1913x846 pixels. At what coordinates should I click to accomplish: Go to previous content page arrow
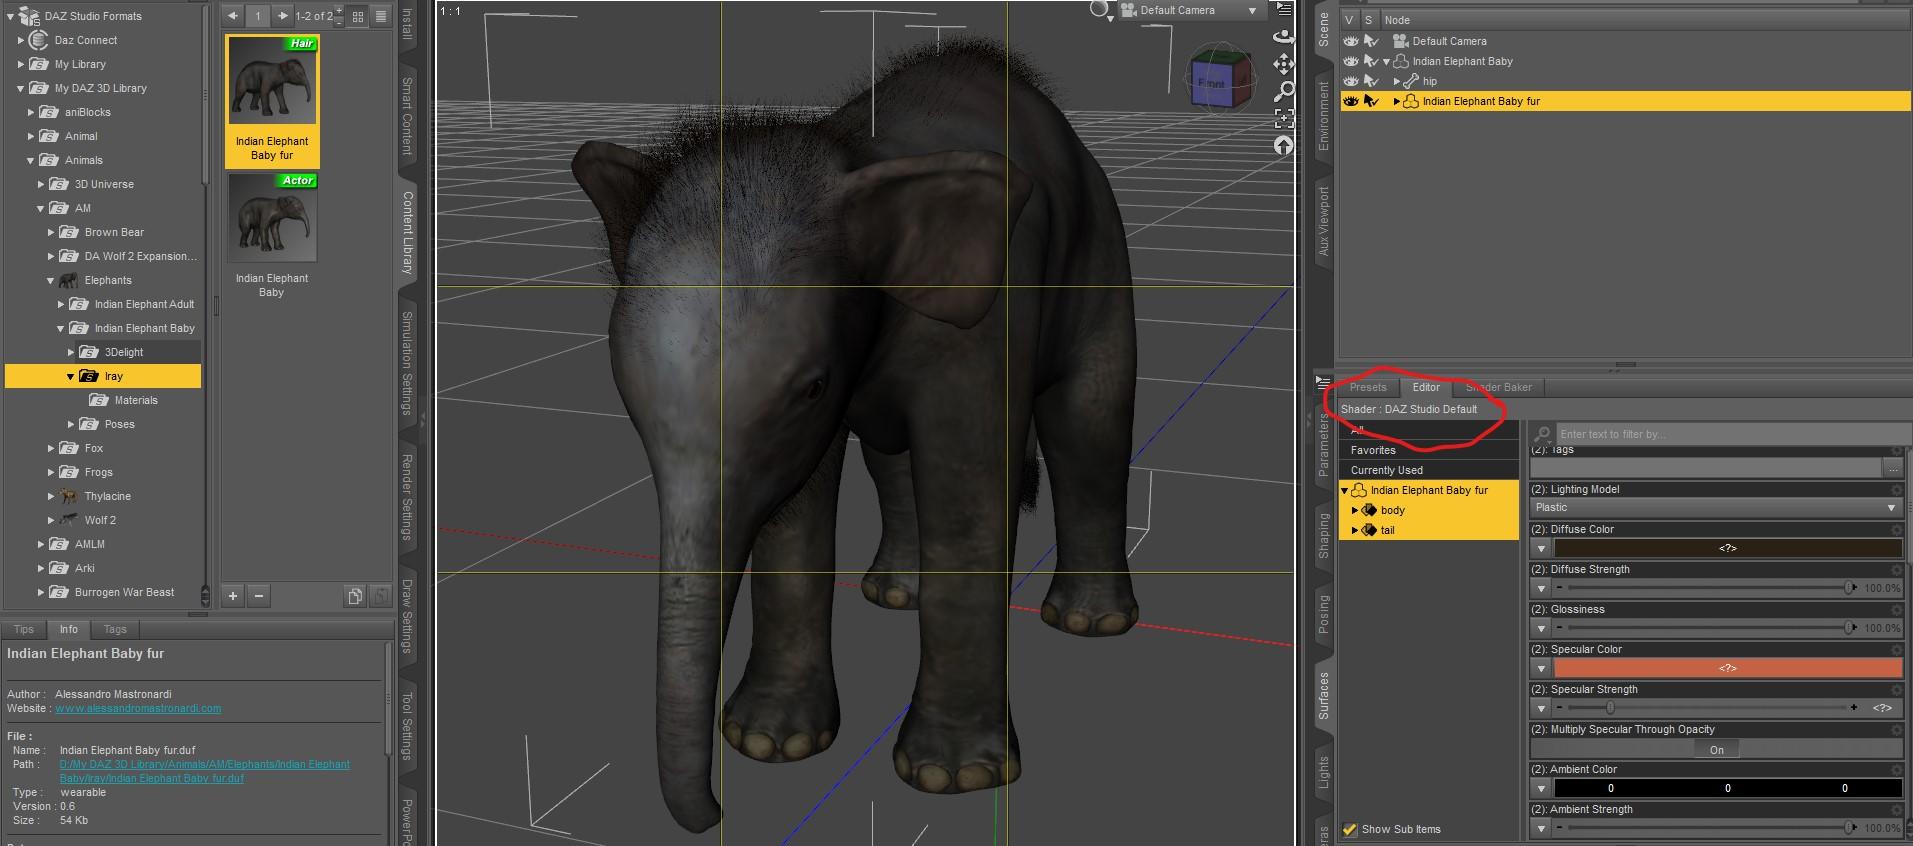click(232, 16)
